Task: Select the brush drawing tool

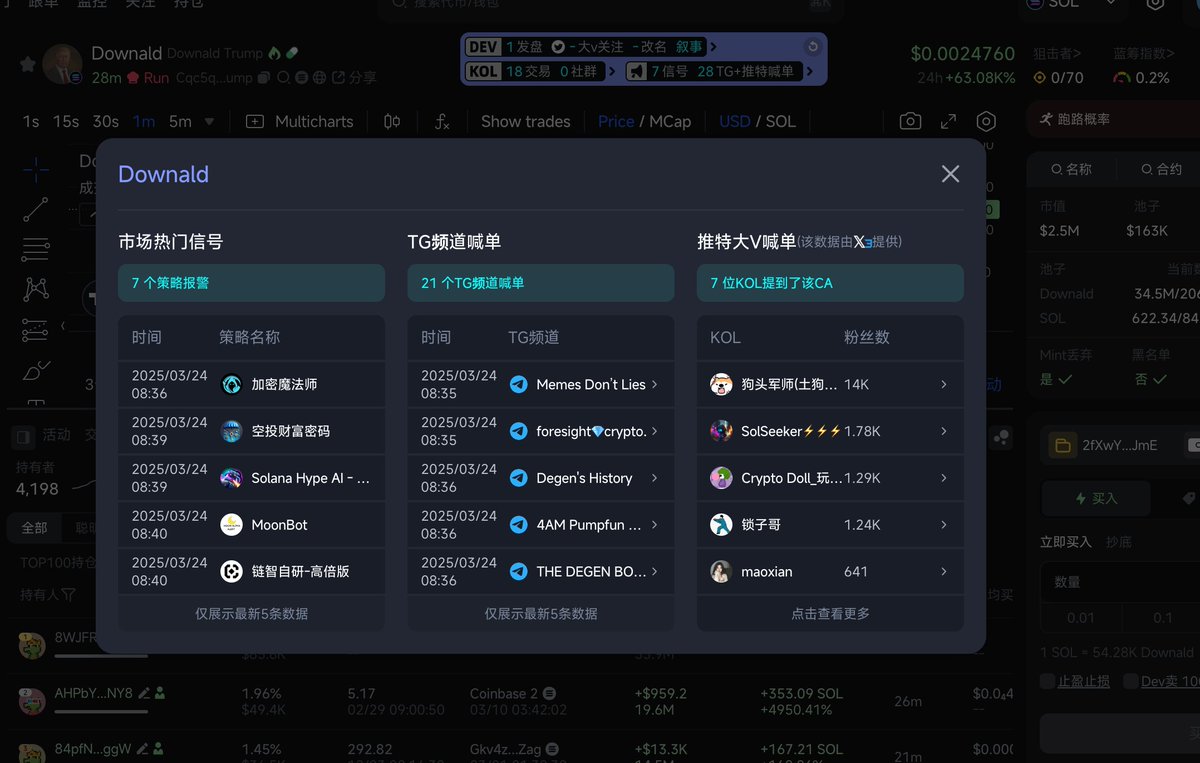Action: (x=36, y=370)
